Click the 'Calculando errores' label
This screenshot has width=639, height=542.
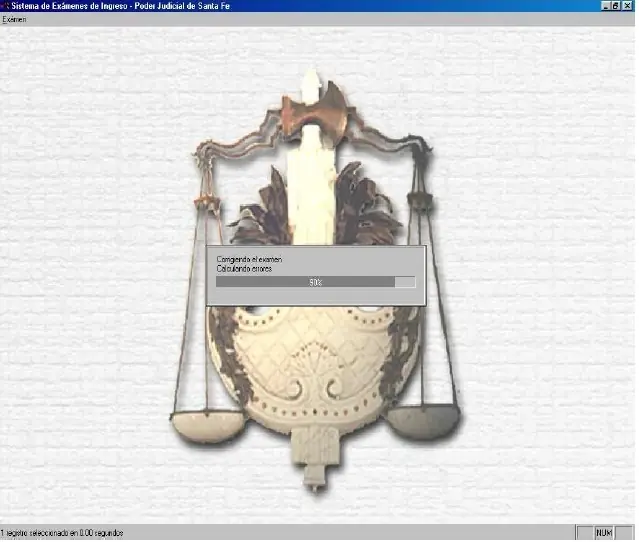coord(244,269)
